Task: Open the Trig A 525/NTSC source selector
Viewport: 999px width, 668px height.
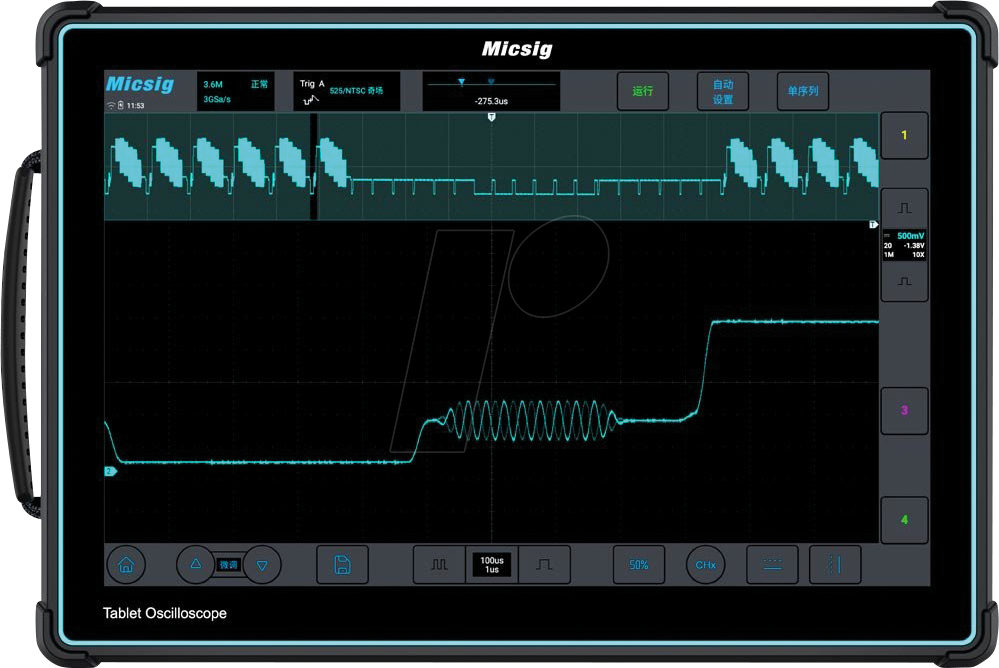Action: point(348,91)
